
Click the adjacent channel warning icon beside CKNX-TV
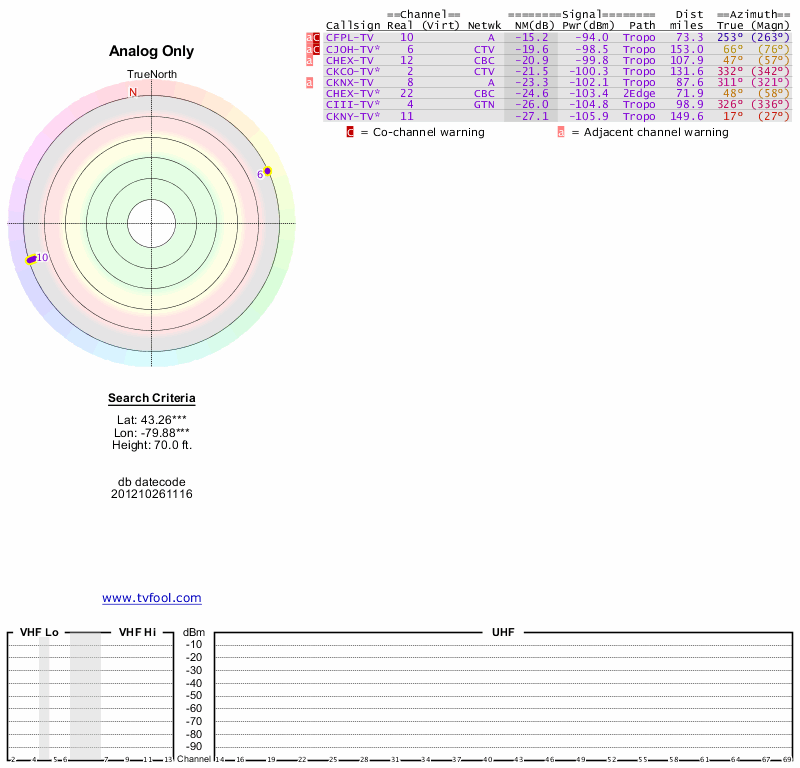(310, 82)
